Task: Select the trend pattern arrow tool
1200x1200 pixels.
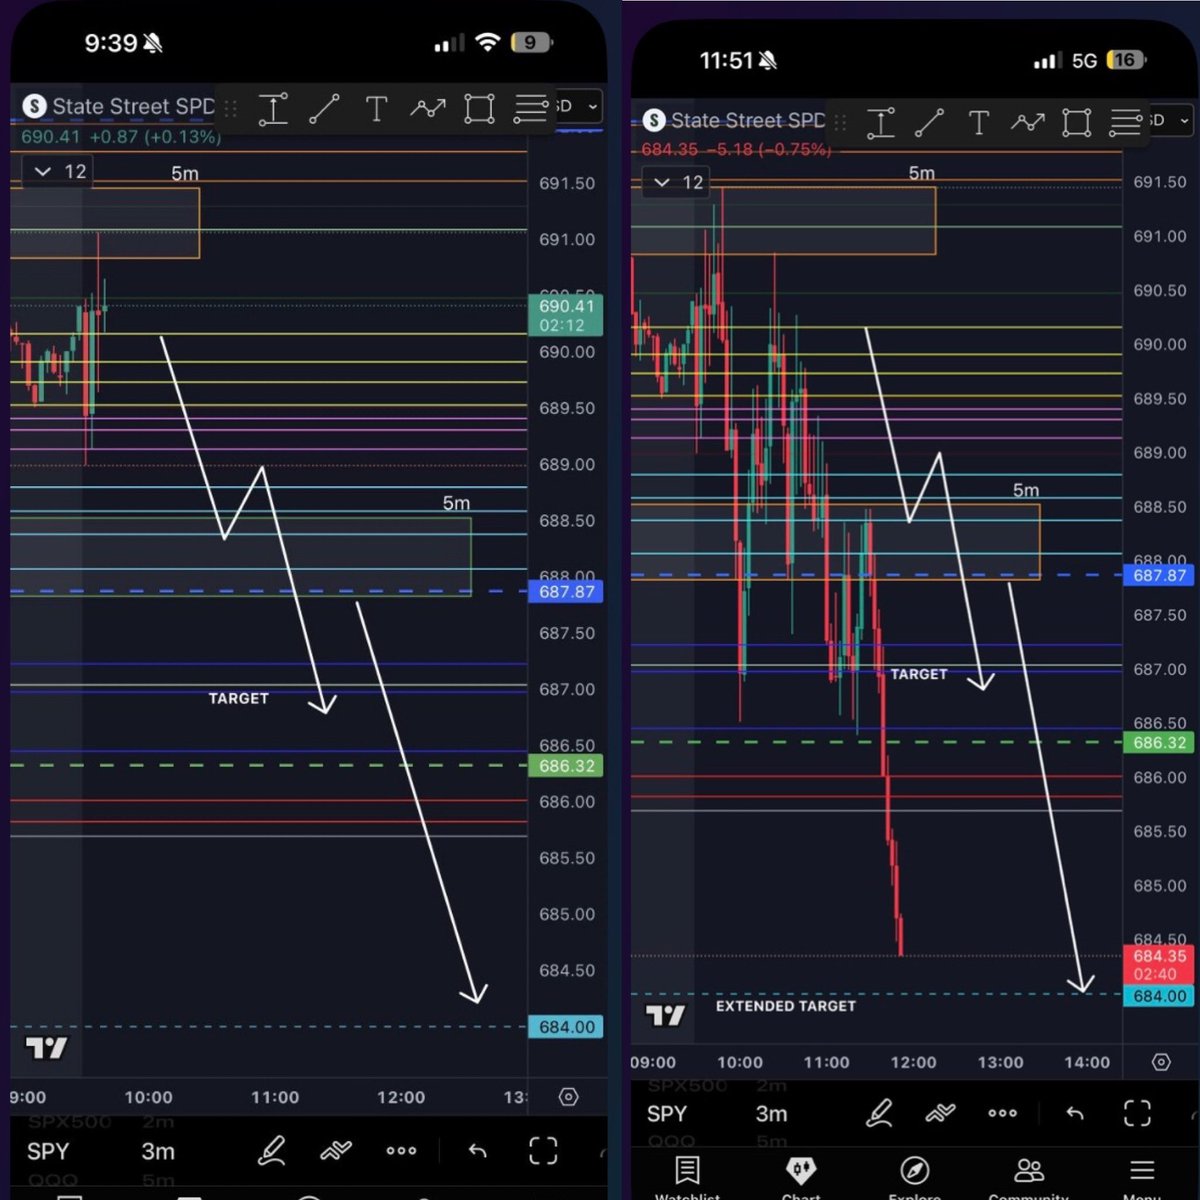Action: tap(1028, 122)
